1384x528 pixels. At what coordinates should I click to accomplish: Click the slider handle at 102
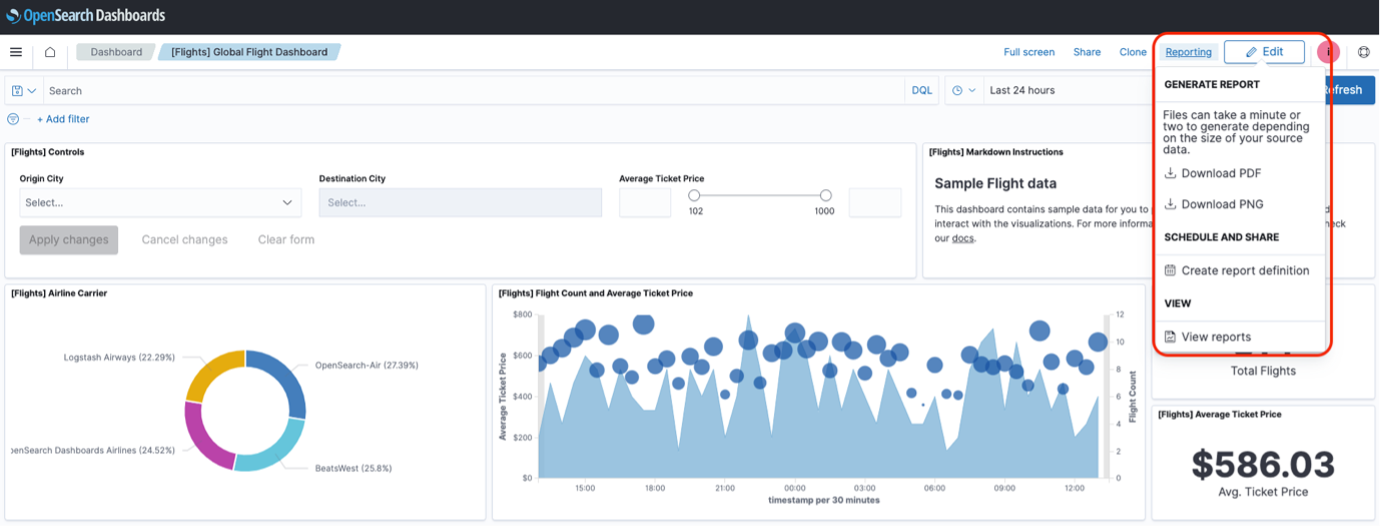point(694,196)
